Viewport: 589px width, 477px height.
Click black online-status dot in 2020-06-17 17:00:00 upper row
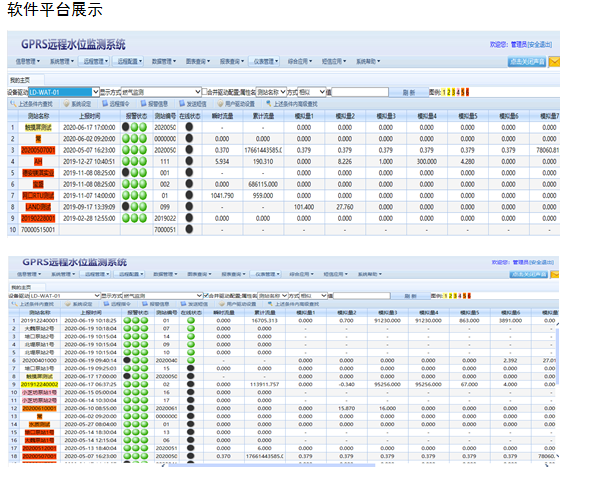pyautogui.click(x=189, y=127)
